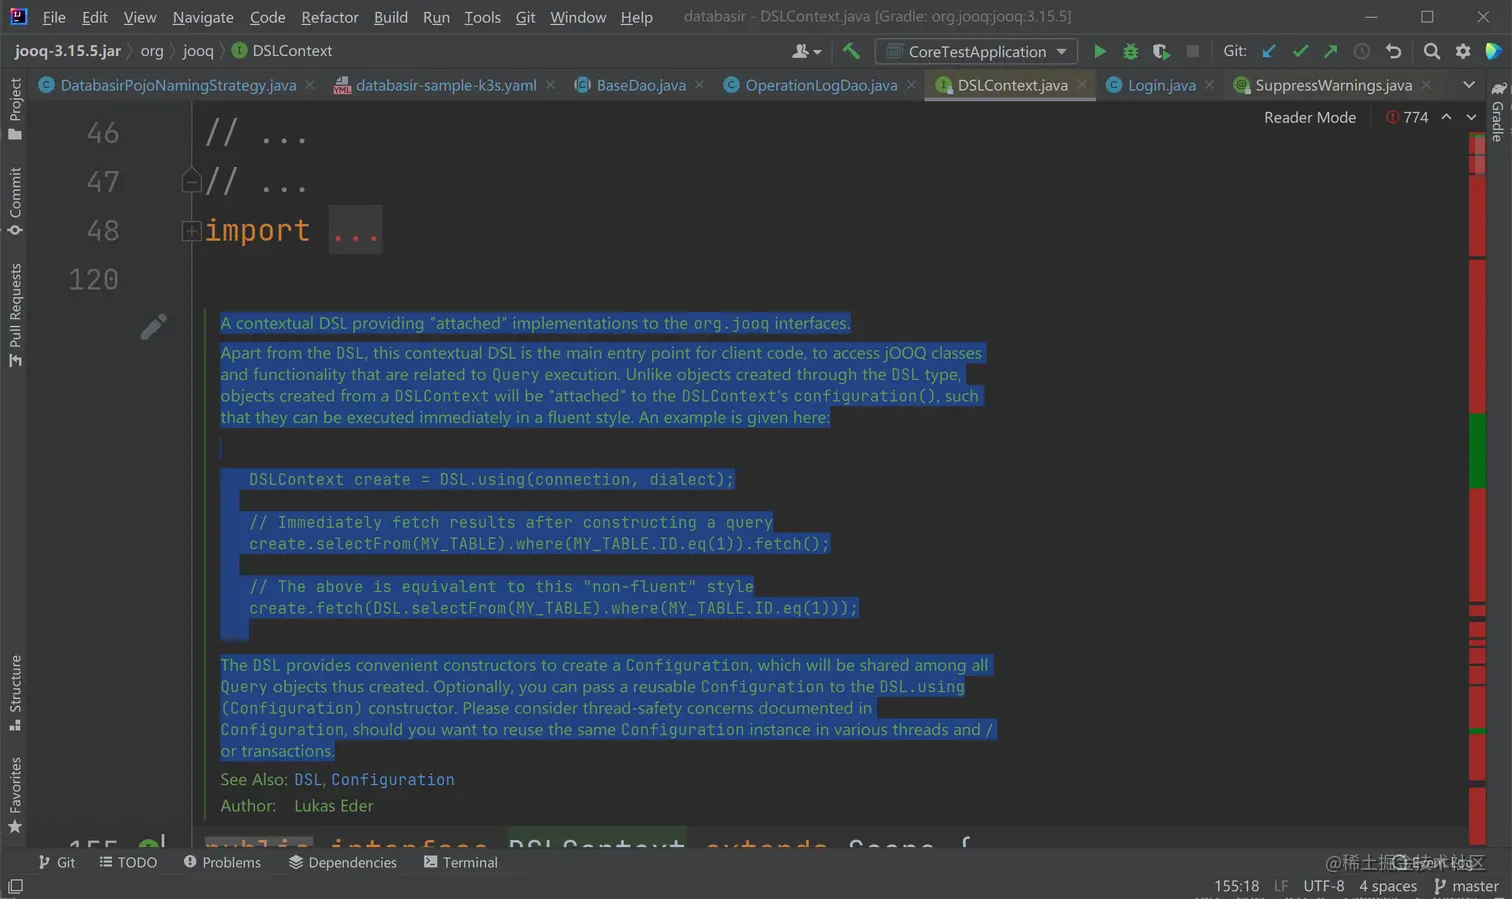The image size is (1512, 899).
Task: Rollback changes with the undo arrow
Action: [1393, 51]
